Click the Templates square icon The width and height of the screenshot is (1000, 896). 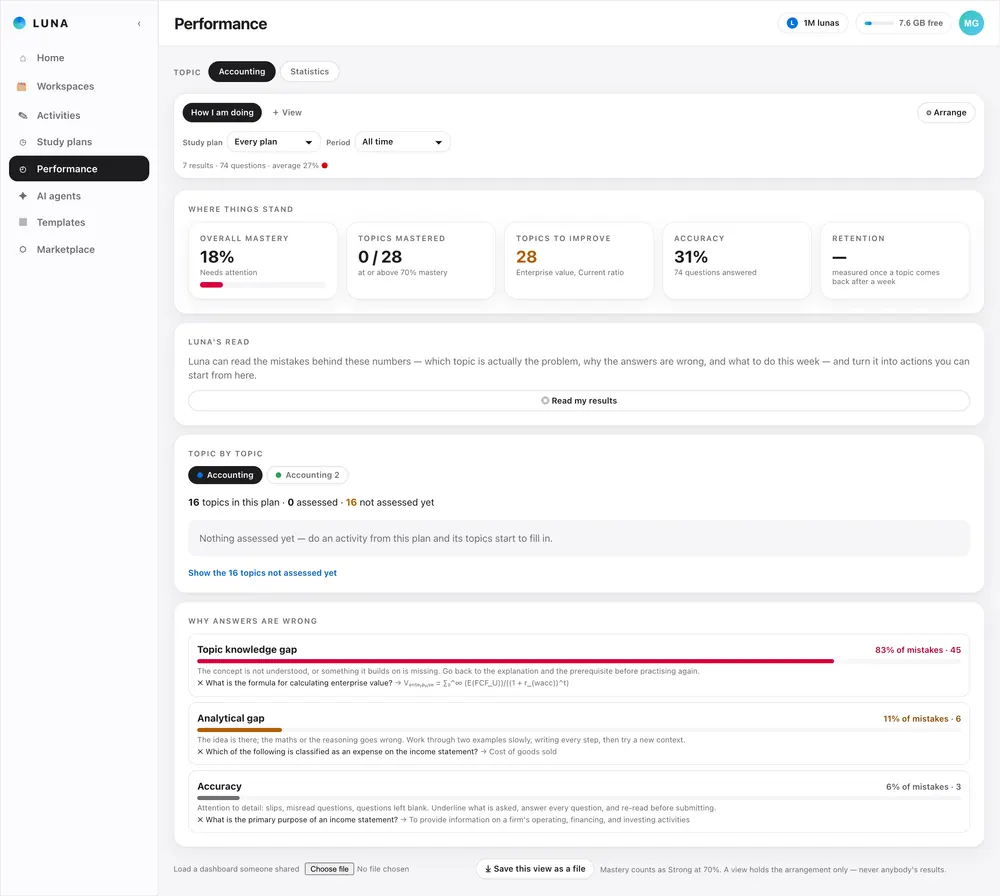(x=23, y=222)
